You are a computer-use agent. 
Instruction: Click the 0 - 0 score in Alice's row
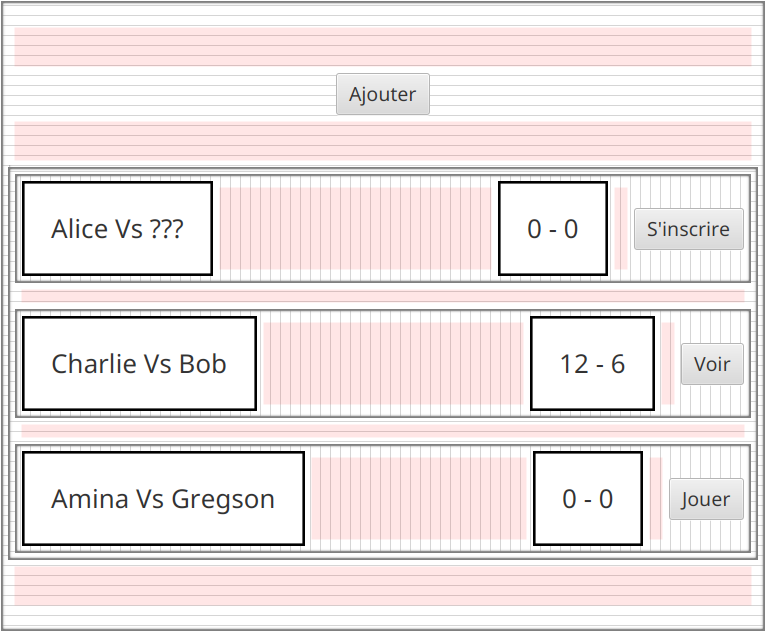tap(553, 229)
